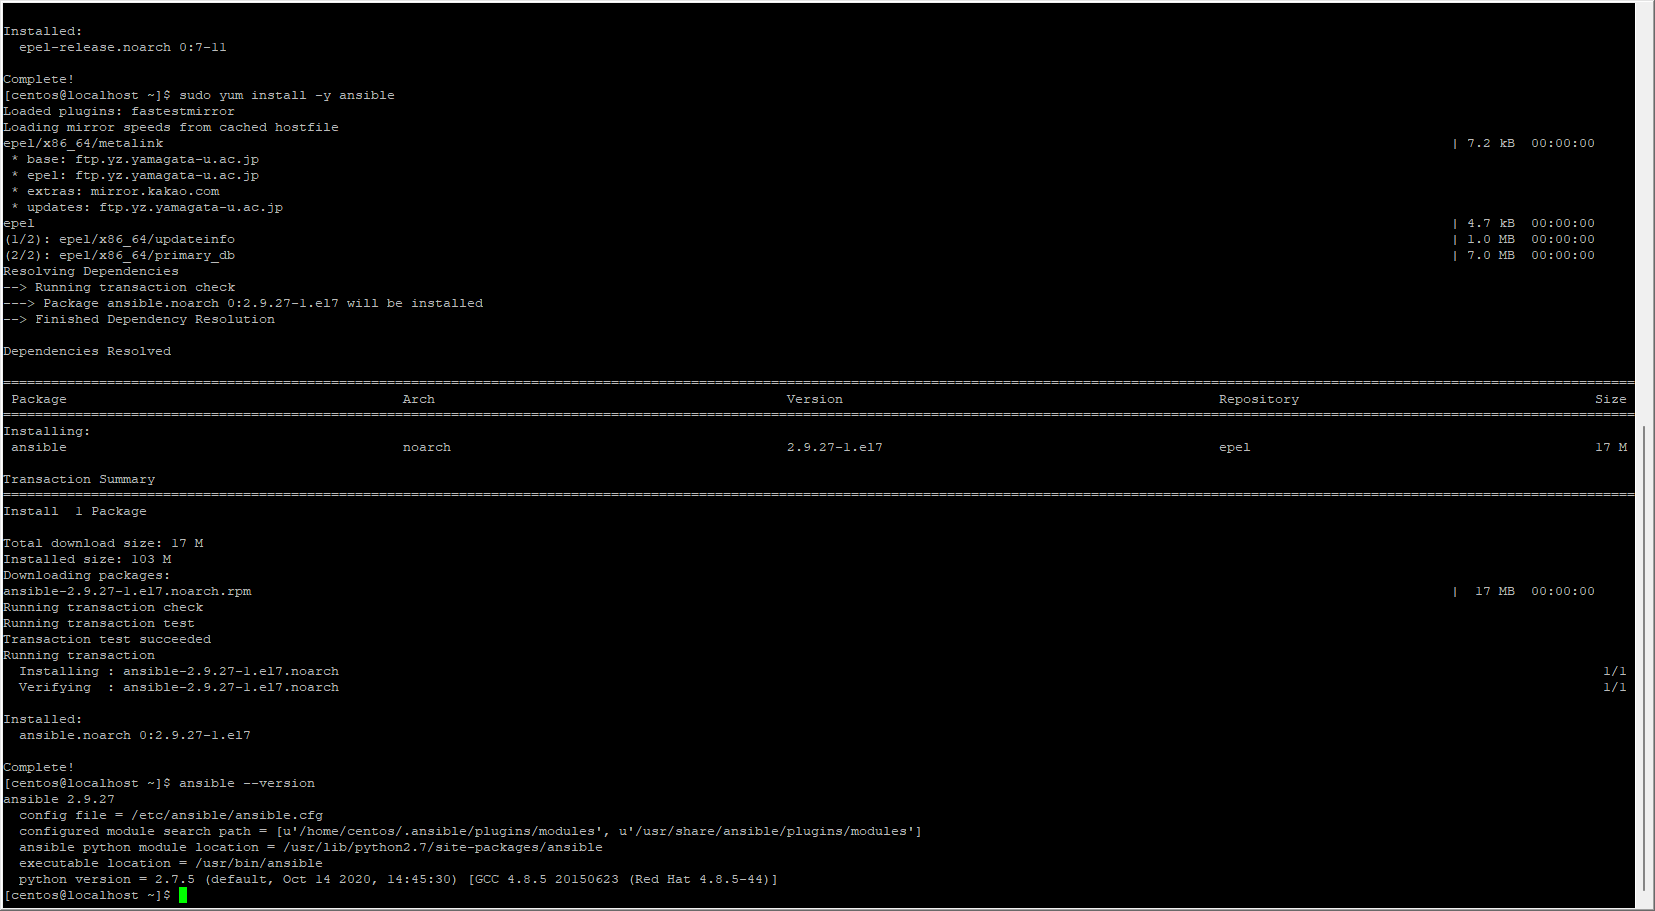Click 'ansible python module location' line
This screenshot has height=911, width=1655.
point(311,847)
